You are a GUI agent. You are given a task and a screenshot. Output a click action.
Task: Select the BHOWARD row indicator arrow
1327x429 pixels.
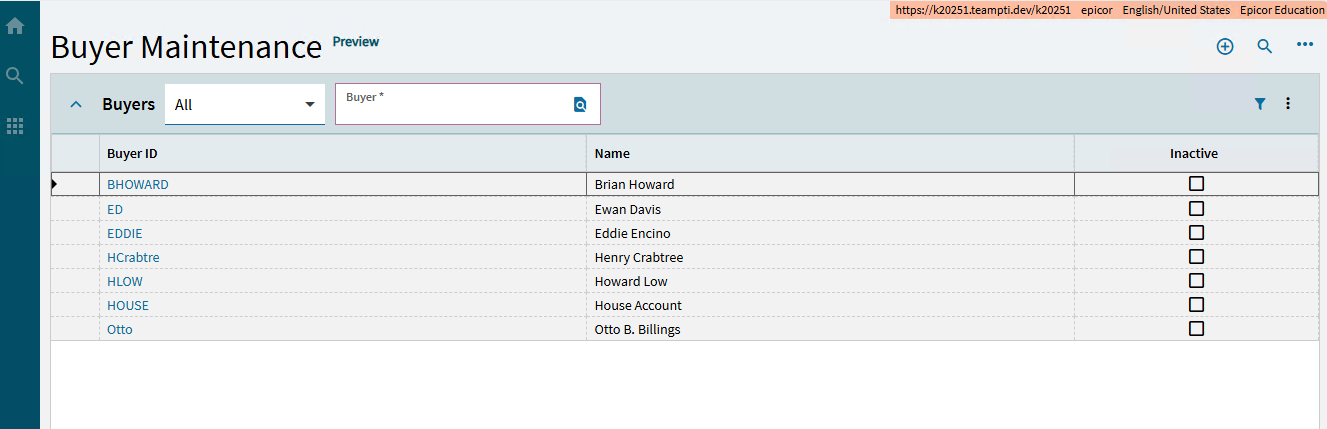(54, 184)
